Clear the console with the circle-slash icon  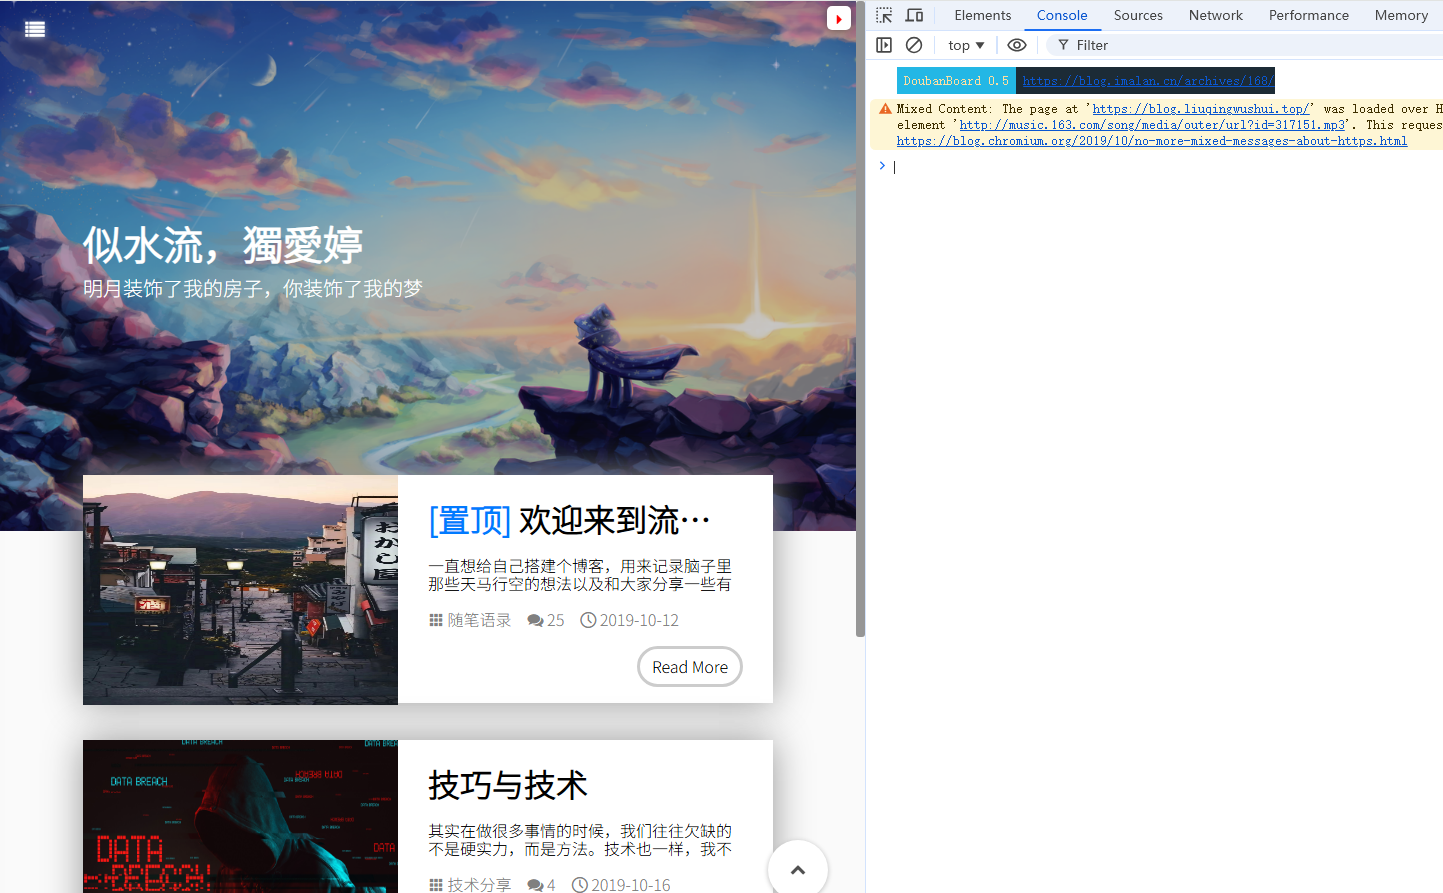[914, 45]
